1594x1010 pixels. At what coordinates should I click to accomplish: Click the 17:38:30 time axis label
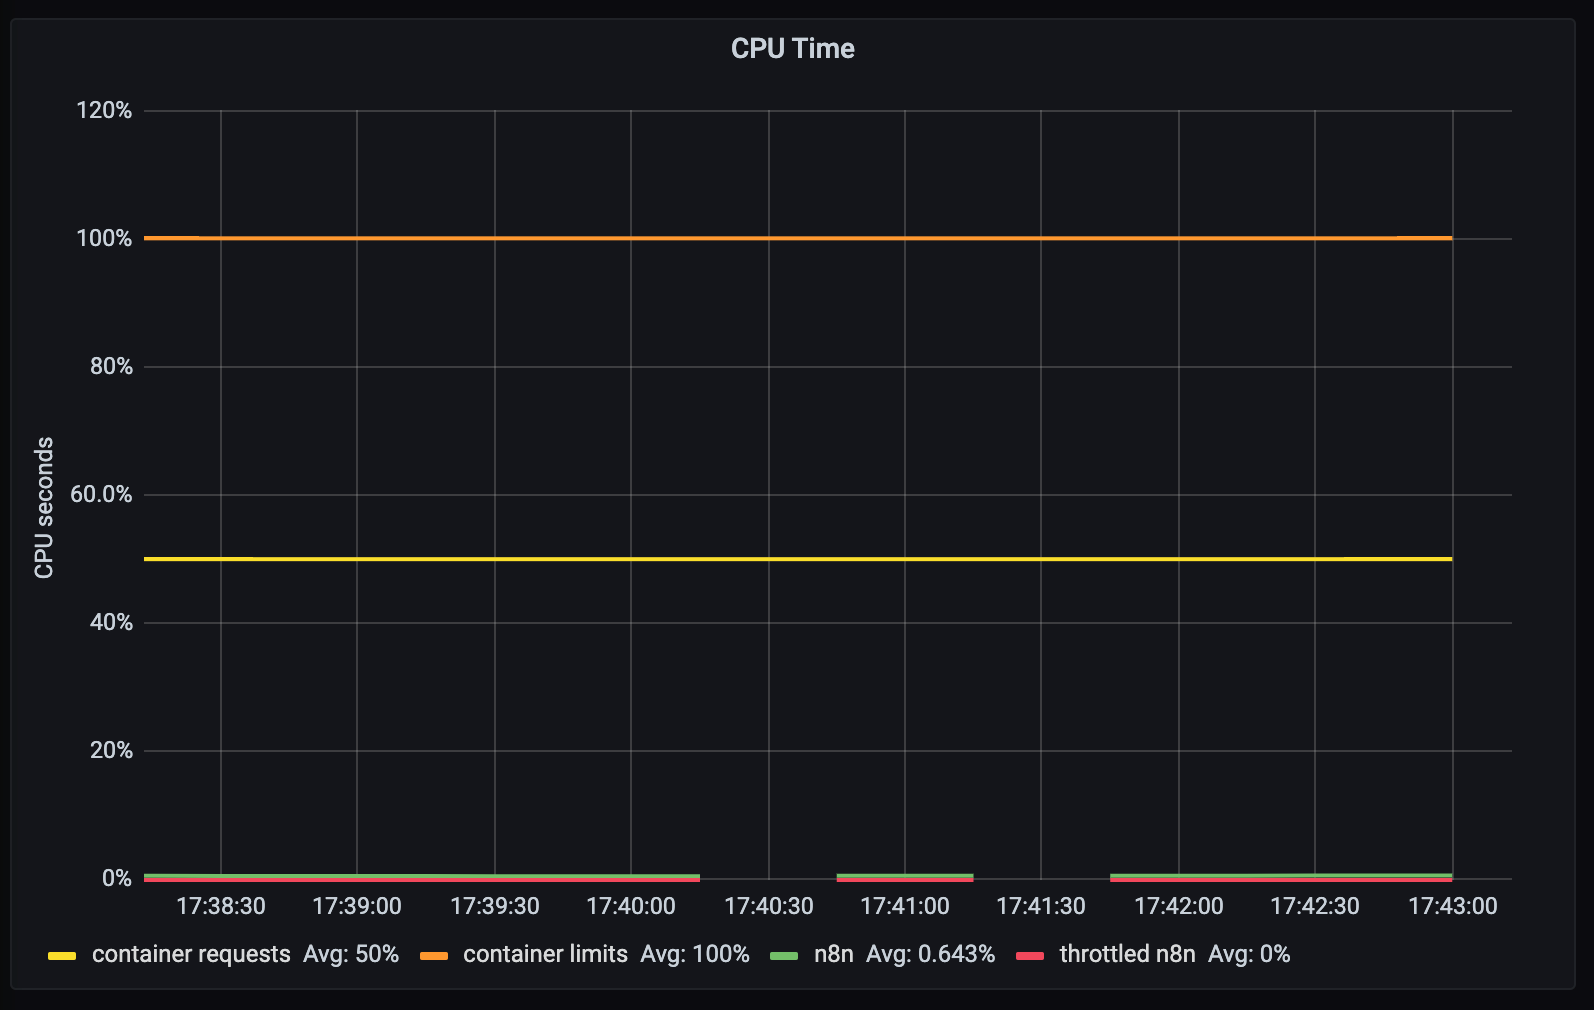coord(221,906)
